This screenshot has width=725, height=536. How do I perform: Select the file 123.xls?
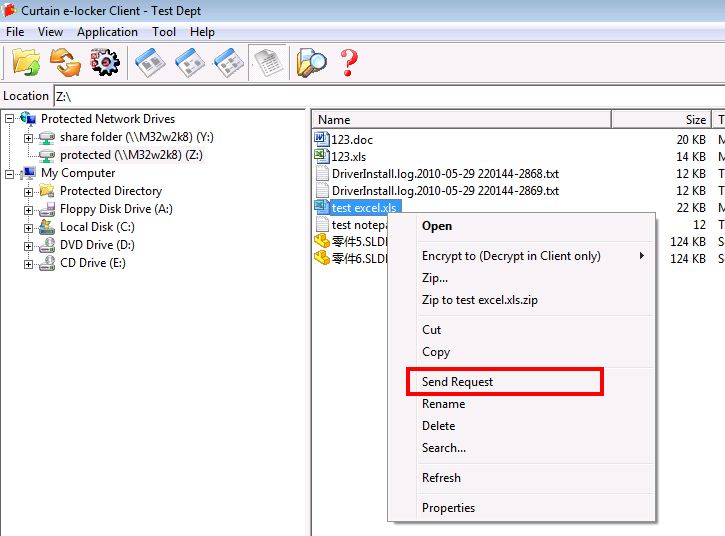(349, 156)
